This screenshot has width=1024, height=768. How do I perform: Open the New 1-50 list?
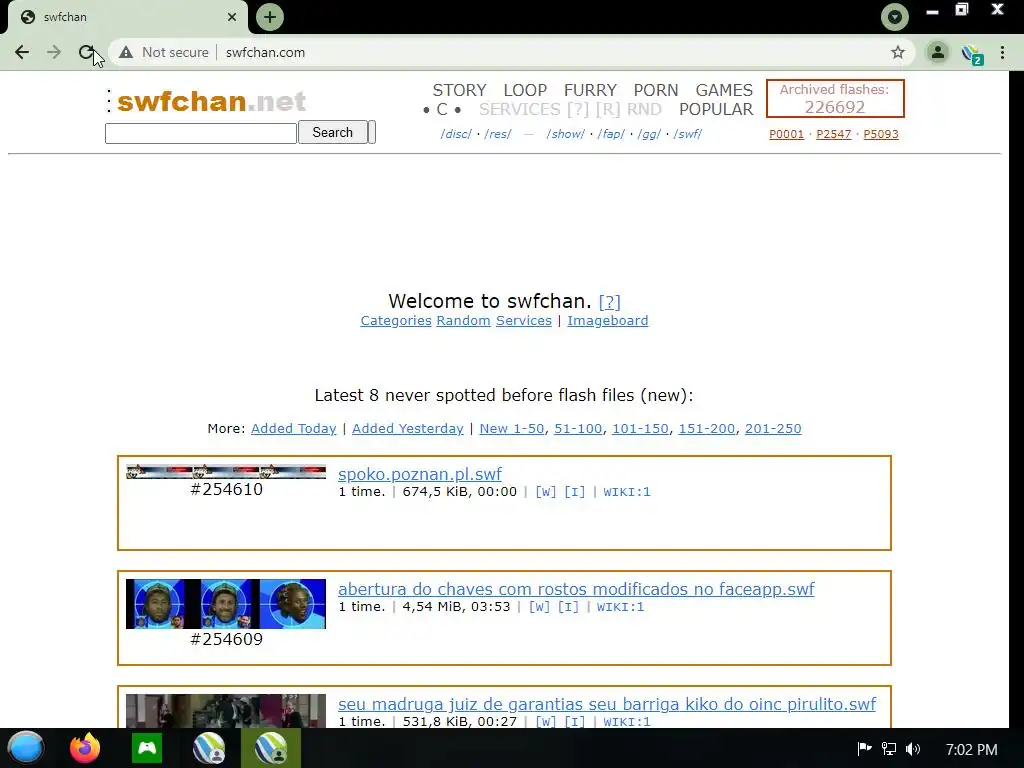(512, 428)
